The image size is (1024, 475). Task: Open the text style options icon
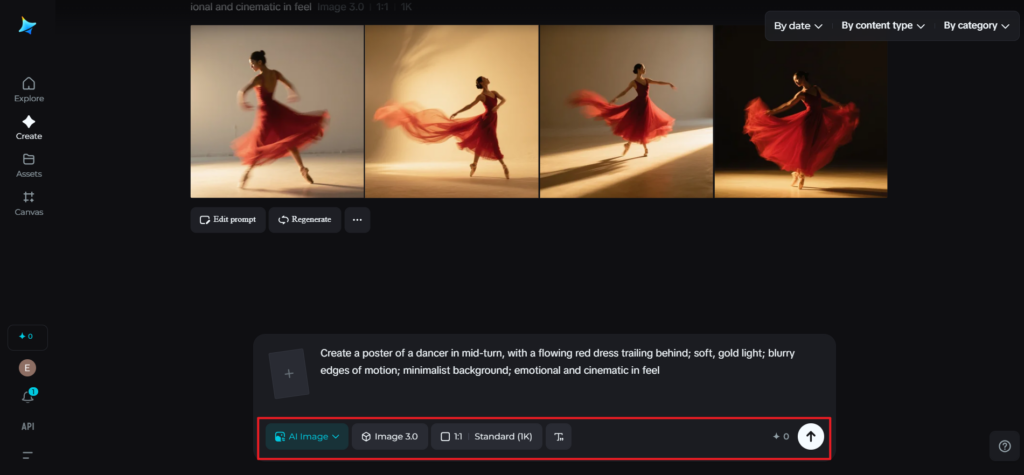coord(559,437)
